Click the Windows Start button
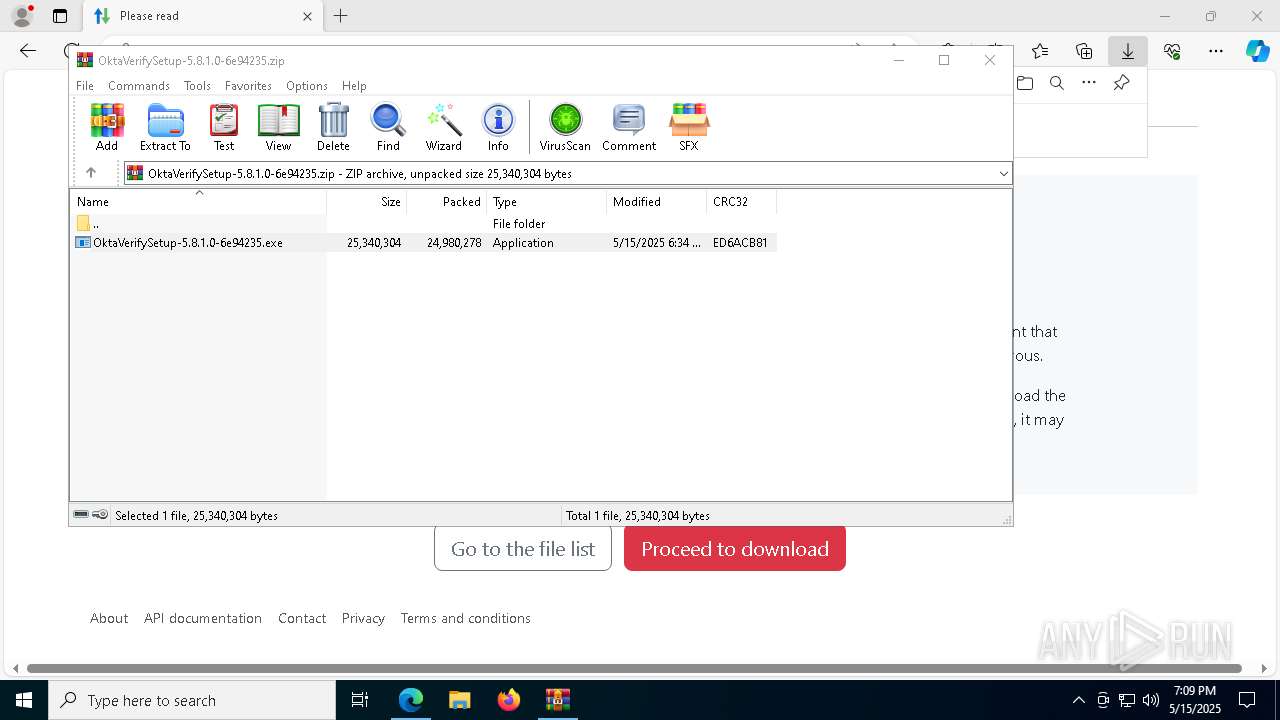Screen dimensions: 1280x720 (24, 700)
